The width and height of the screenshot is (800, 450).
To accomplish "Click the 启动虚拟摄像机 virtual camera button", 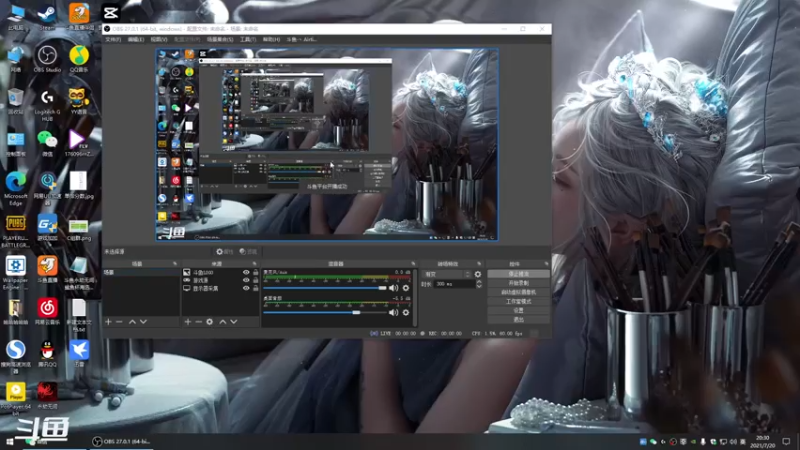I will [518, 292].
